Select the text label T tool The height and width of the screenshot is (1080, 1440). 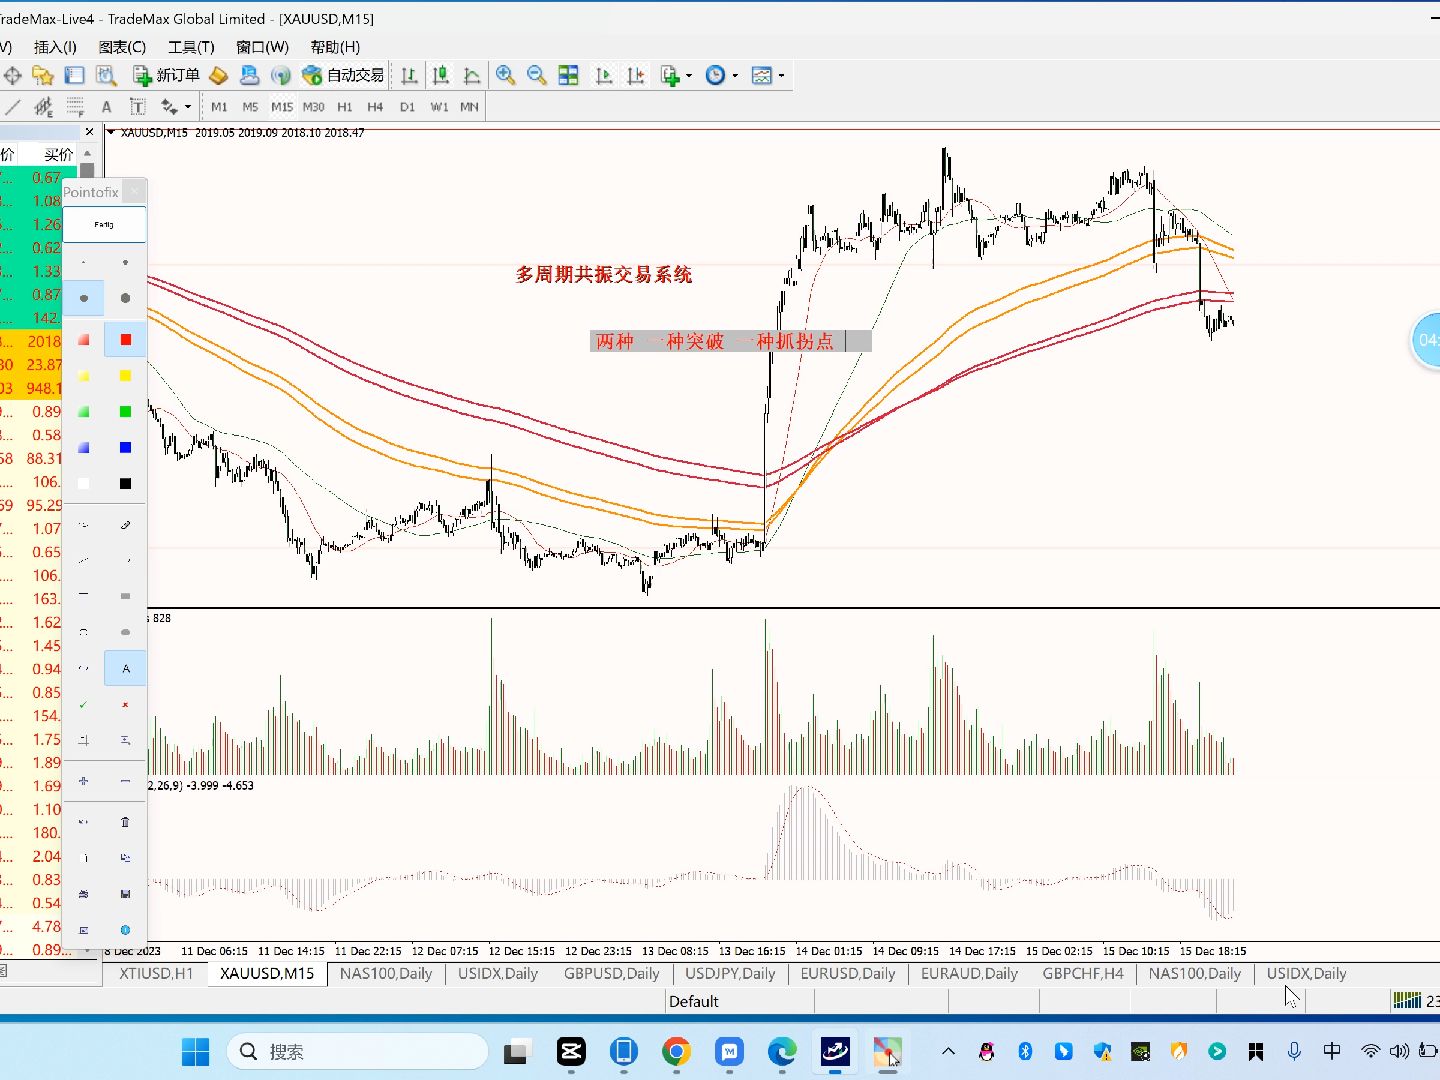click(137, 107)
